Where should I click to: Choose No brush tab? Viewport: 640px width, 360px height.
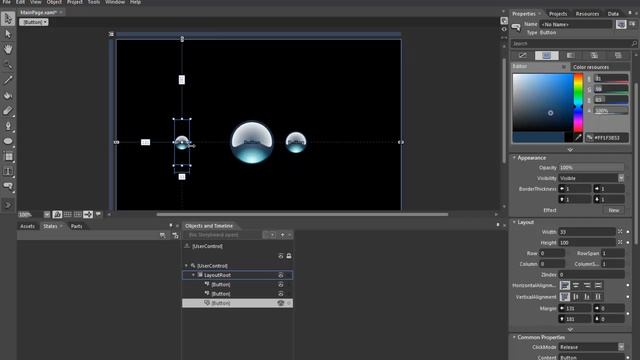point(522,55)
